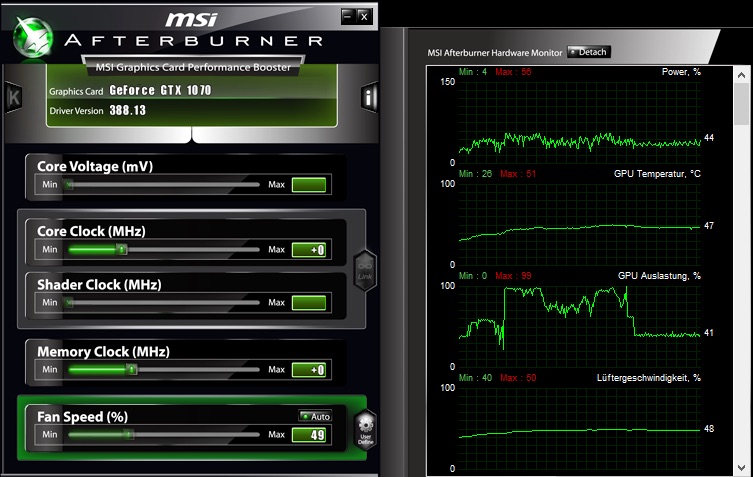Adjust the Core Voltage slider
The height and width of the screenshot is (477, 753).
coord(163,184)
